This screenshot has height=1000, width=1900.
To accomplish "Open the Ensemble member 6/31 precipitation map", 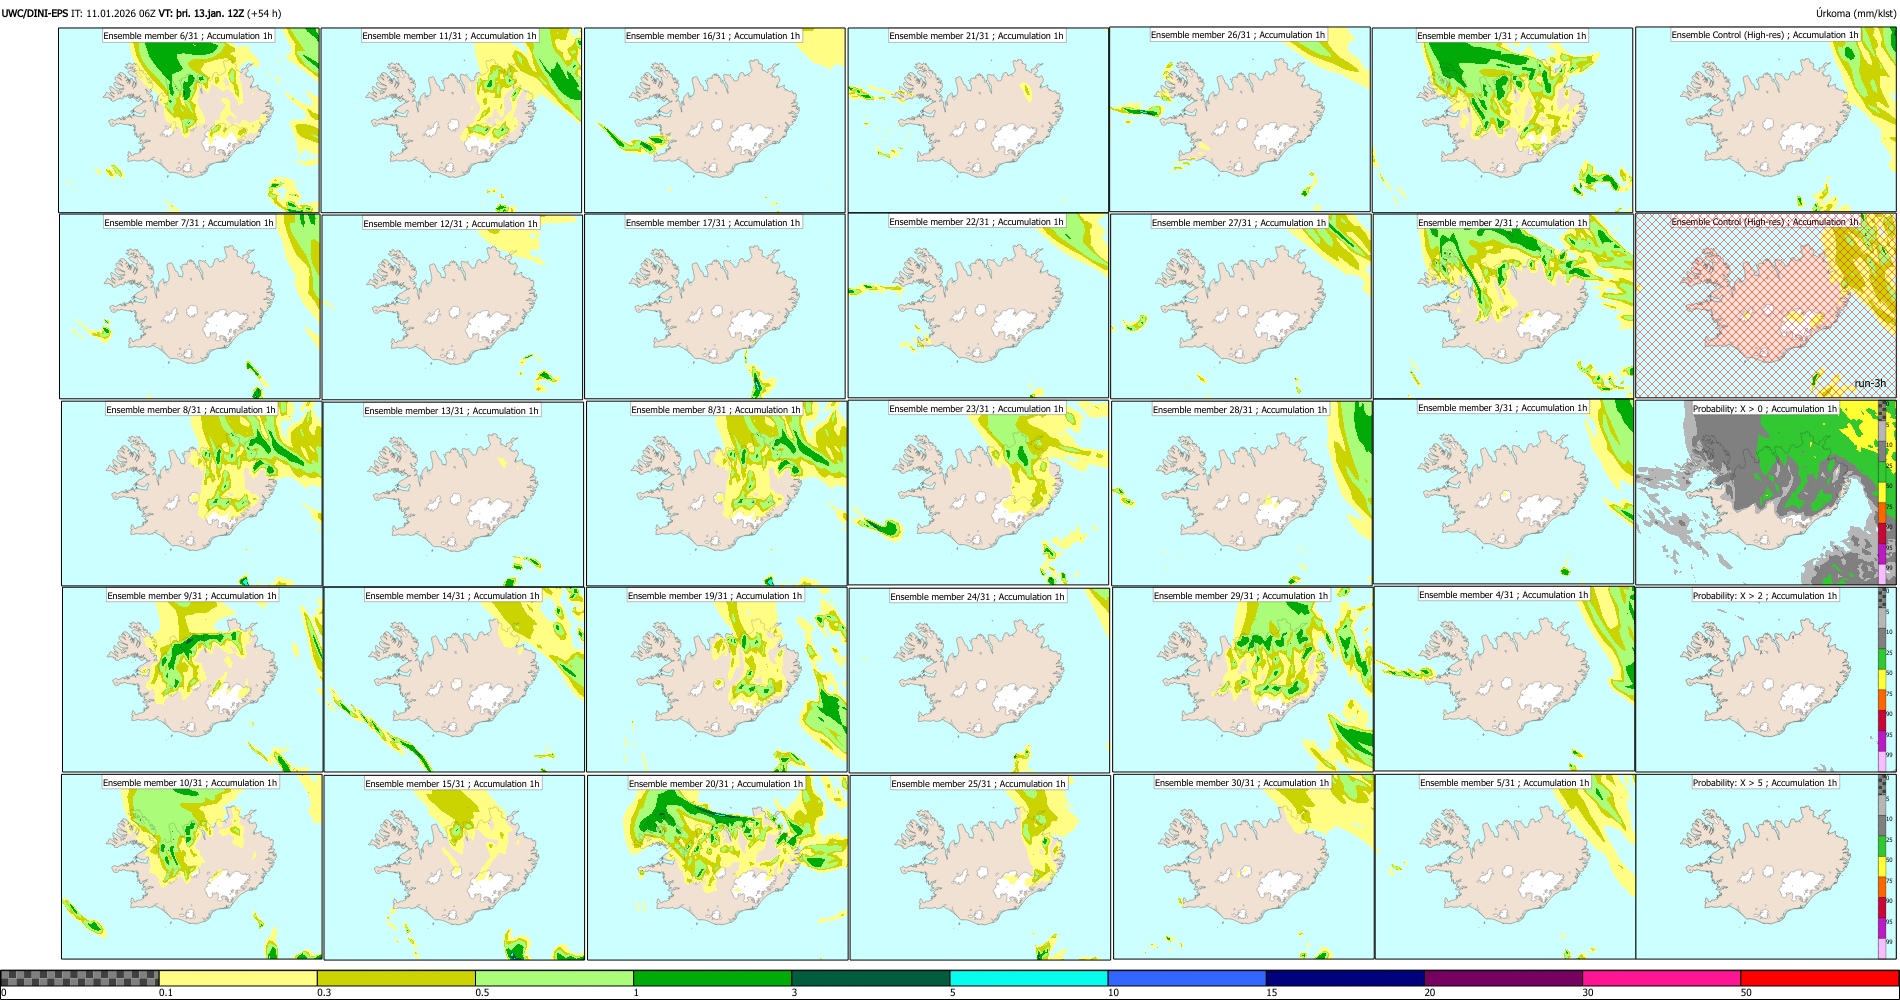I will 189,120.
